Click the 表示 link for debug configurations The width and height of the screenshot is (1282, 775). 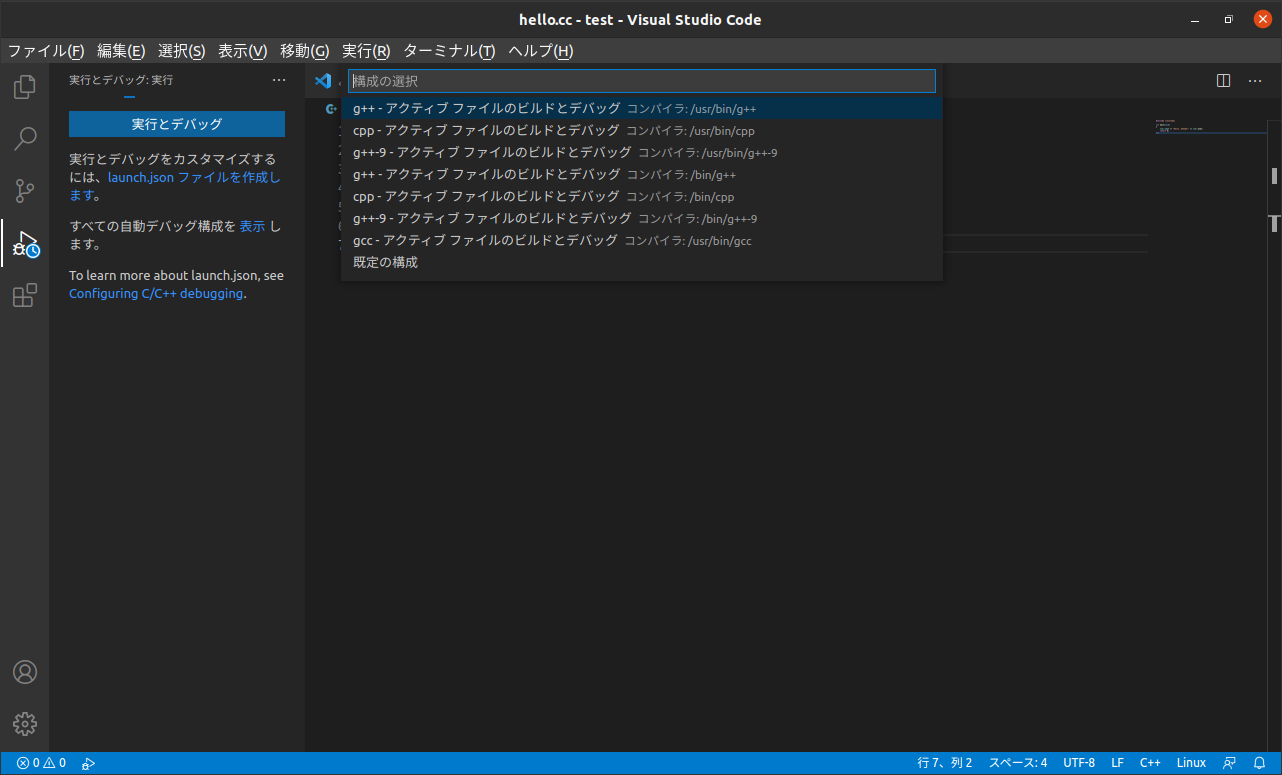coord(252,226)
